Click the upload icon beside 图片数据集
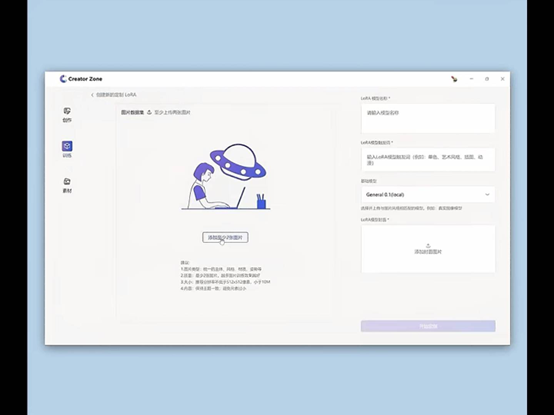554x415 pixels. click(x=149, y=112)
